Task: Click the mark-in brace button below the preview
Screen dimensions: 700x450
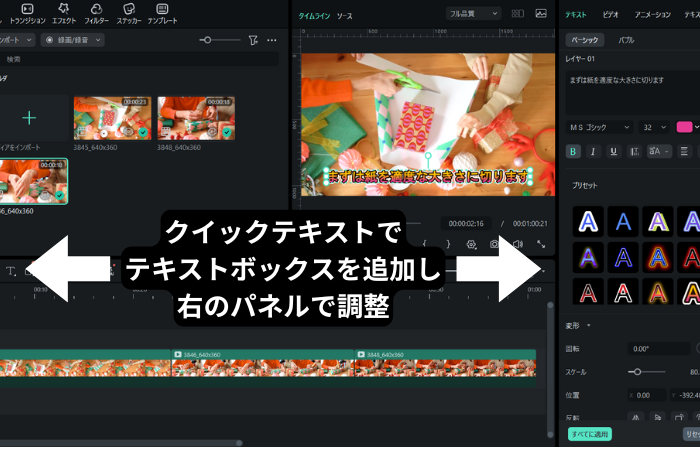Action: 425,244
